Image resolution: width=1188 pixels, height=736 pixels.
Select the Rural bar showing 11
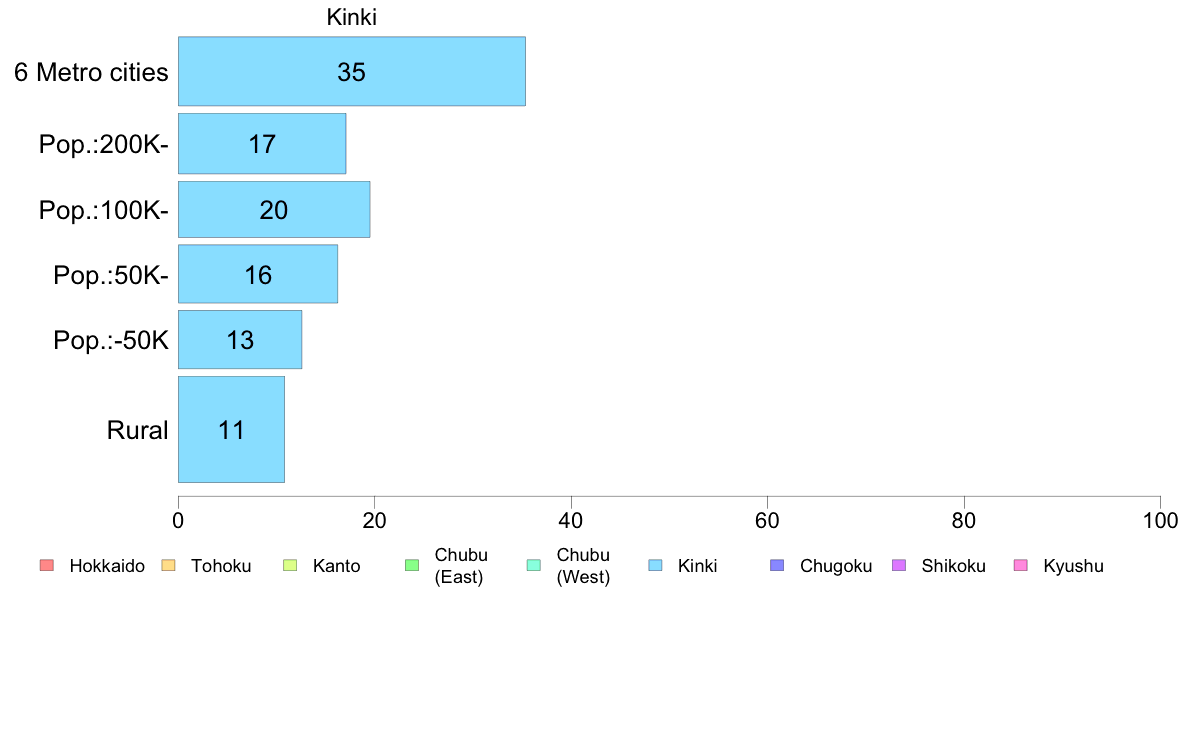[231, 429]
